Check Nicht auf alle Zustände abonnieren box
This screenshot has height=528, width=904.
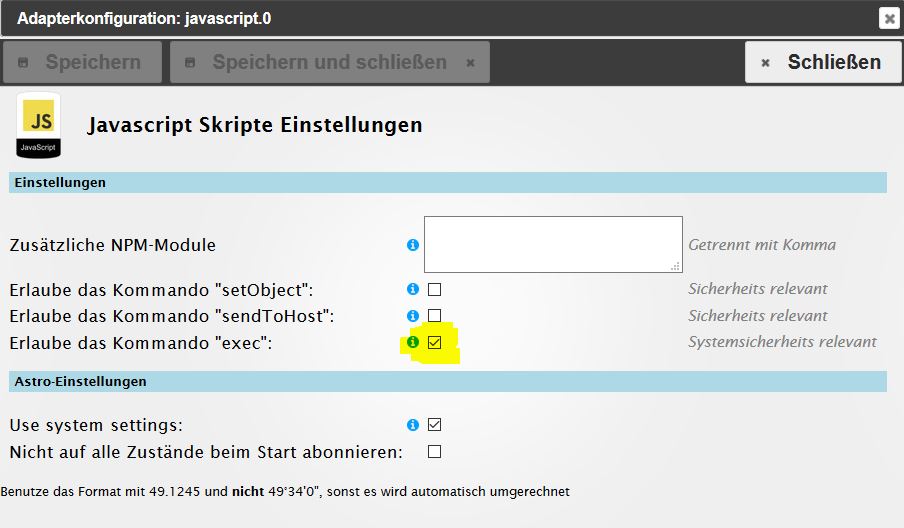point(435,451)
